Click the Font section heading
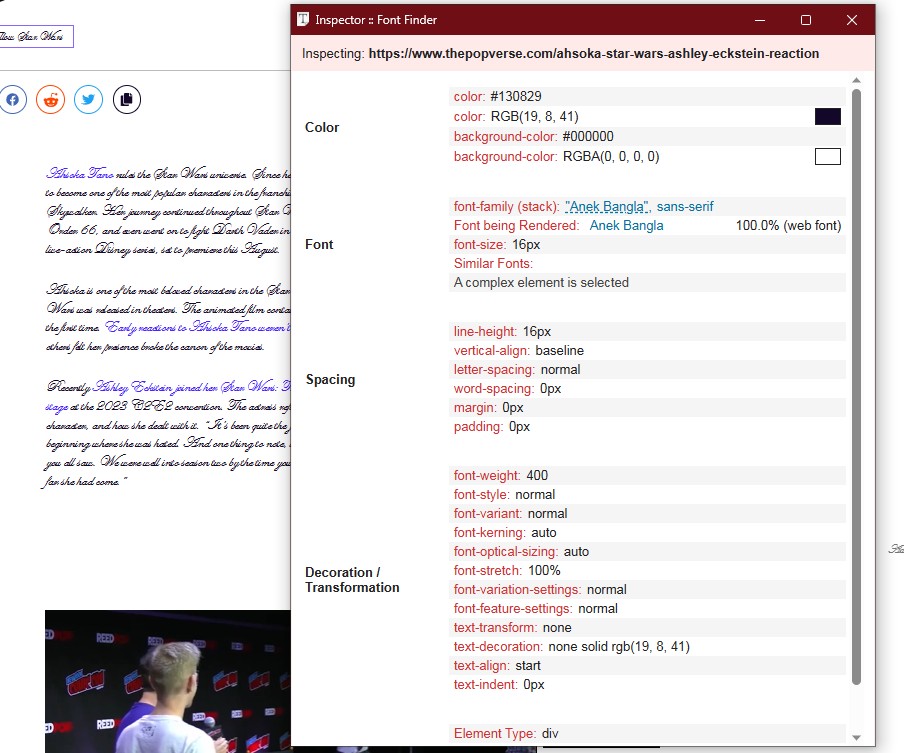The height and width of the screenshot is (753, 904). click(x=319, y=244)
